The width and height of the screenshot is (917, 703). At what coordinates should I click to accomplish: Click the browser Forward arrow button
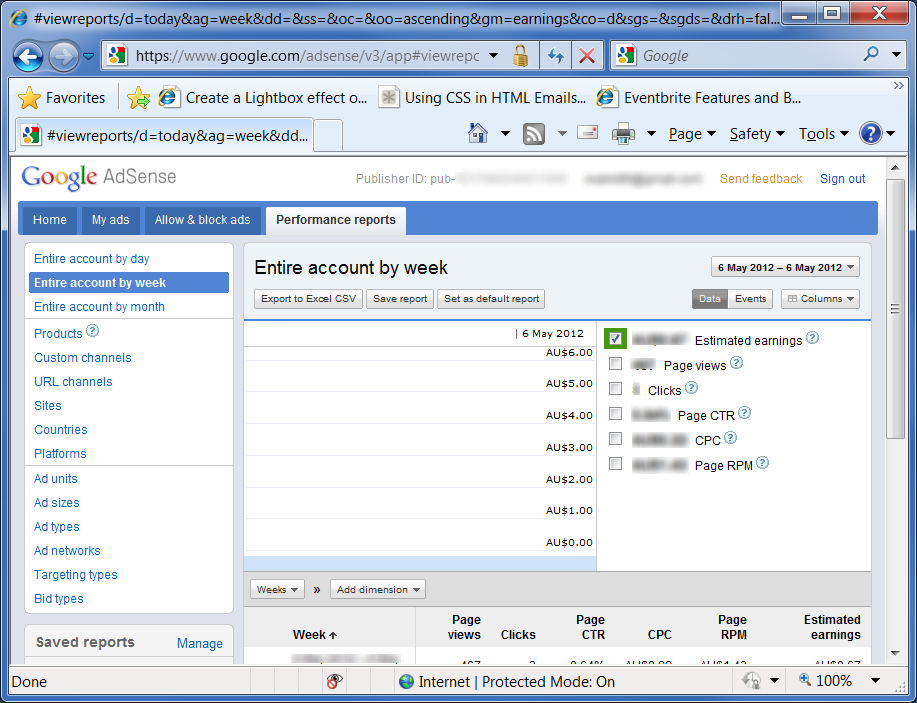point(63,56)
